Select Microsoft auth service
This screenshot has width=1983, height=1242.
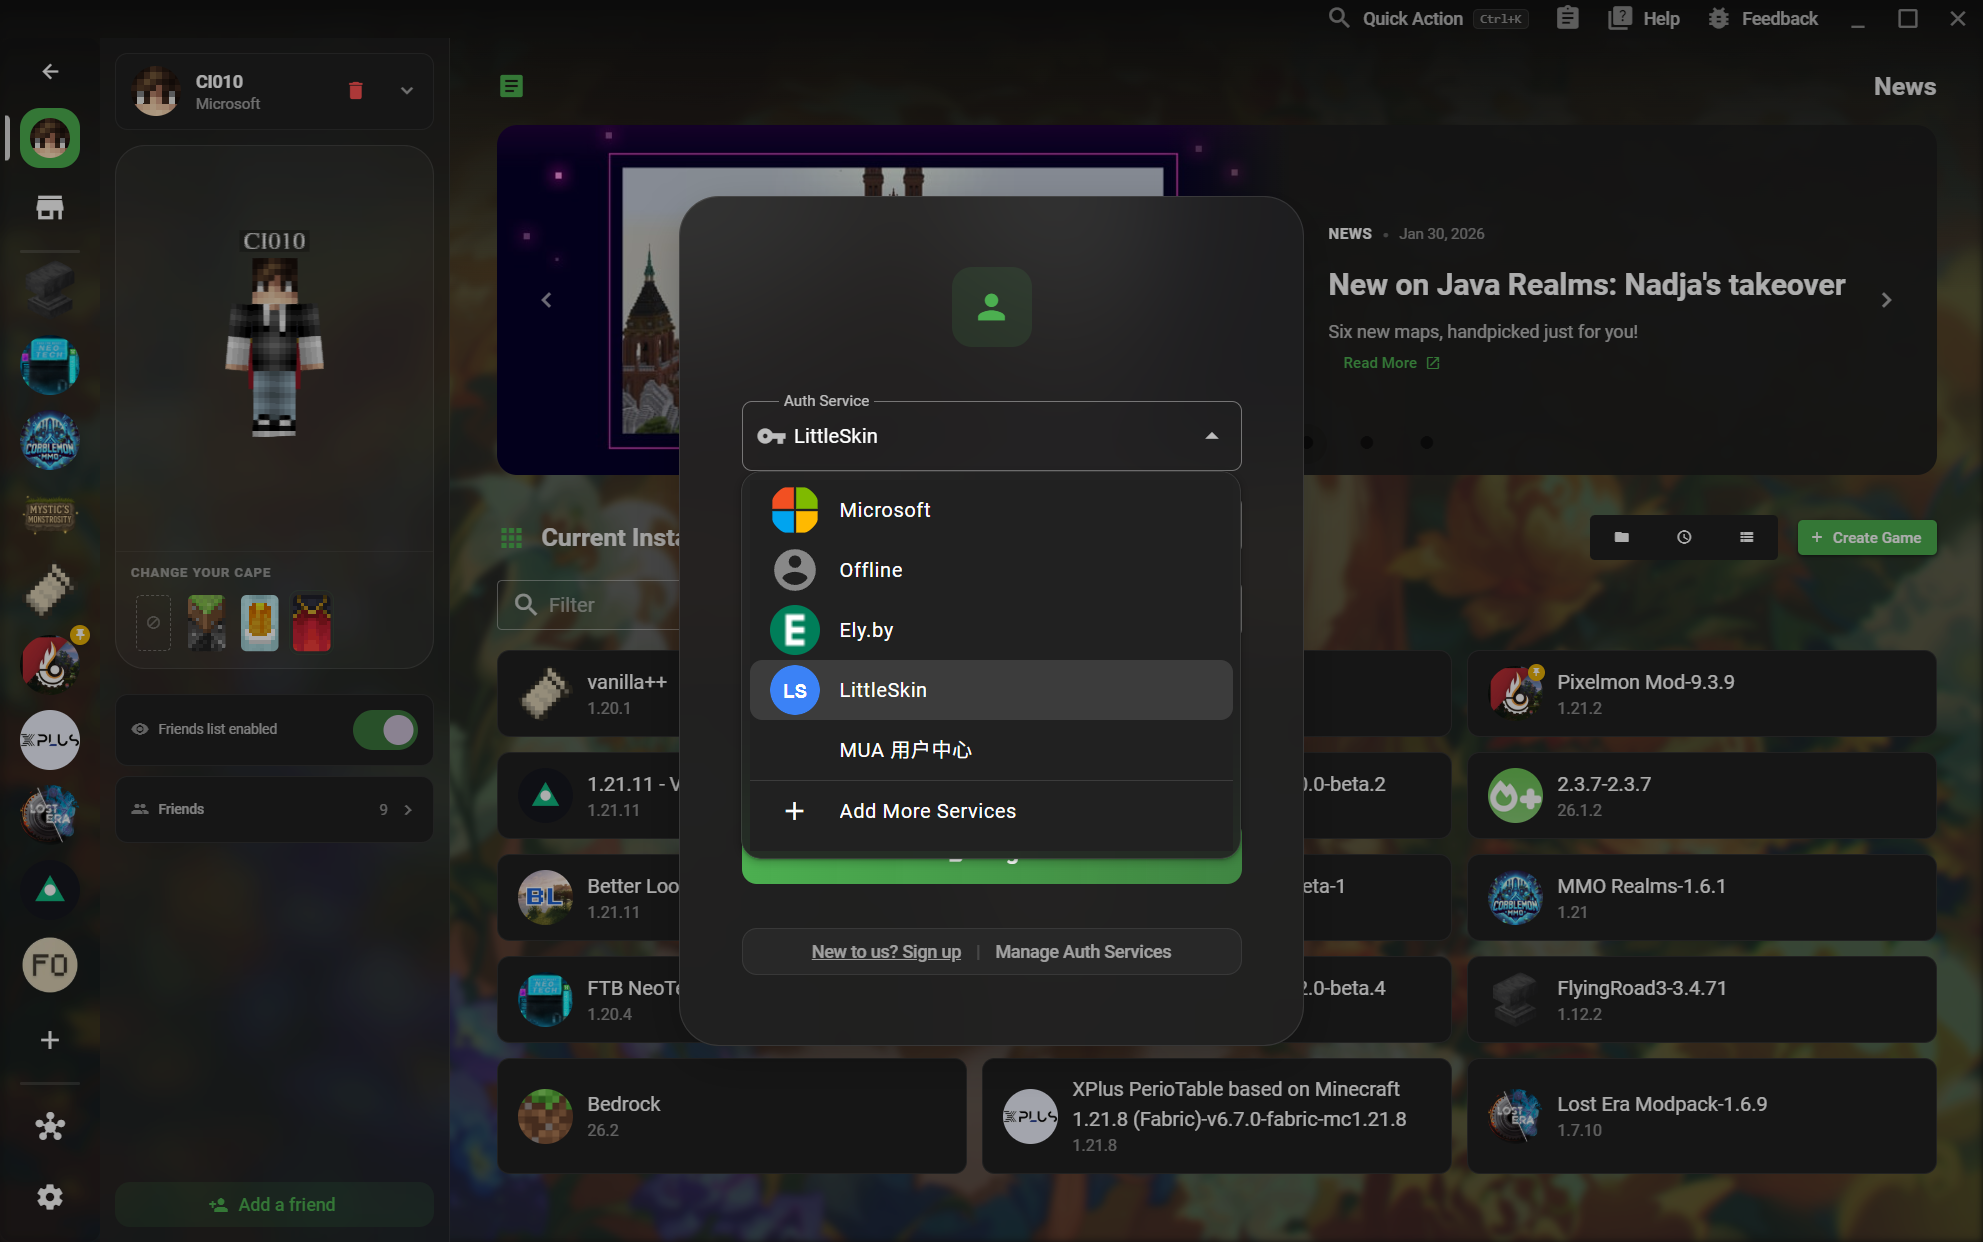click(991, 510)
